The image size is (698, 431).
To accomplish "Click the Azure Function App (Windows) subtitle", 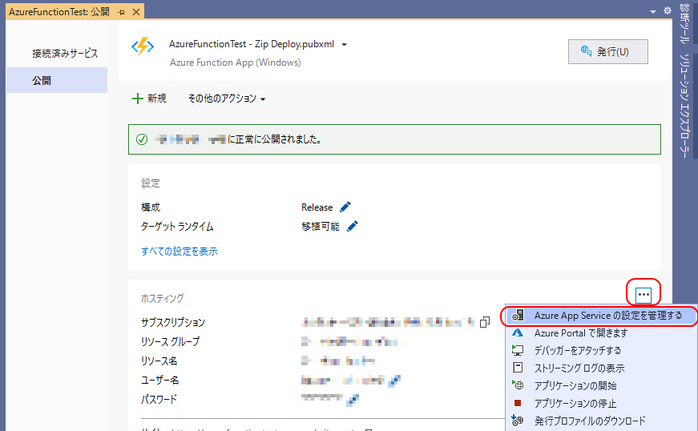I will (235, 62).
